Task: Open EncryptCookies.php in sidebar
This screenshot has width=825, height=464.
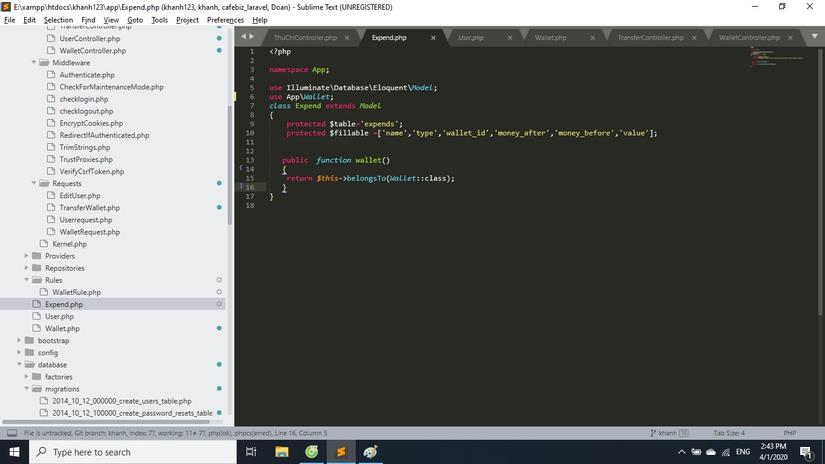Action: pos(91,123)
